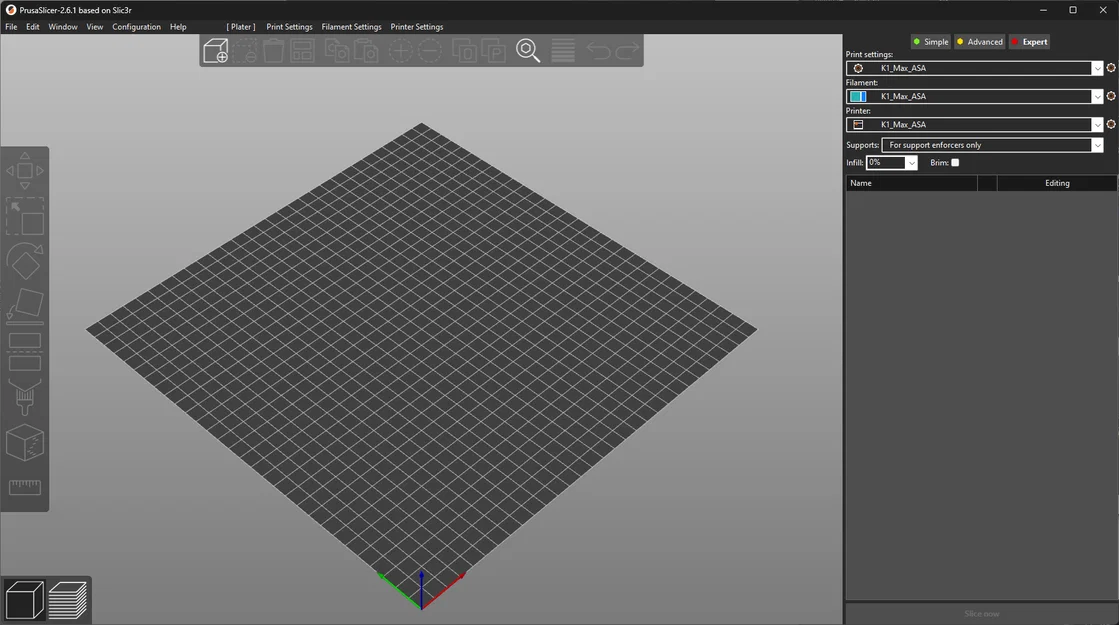Select the Move gizmo tool
Viewport: 1119px width, 625px height.
click(25, 171)
